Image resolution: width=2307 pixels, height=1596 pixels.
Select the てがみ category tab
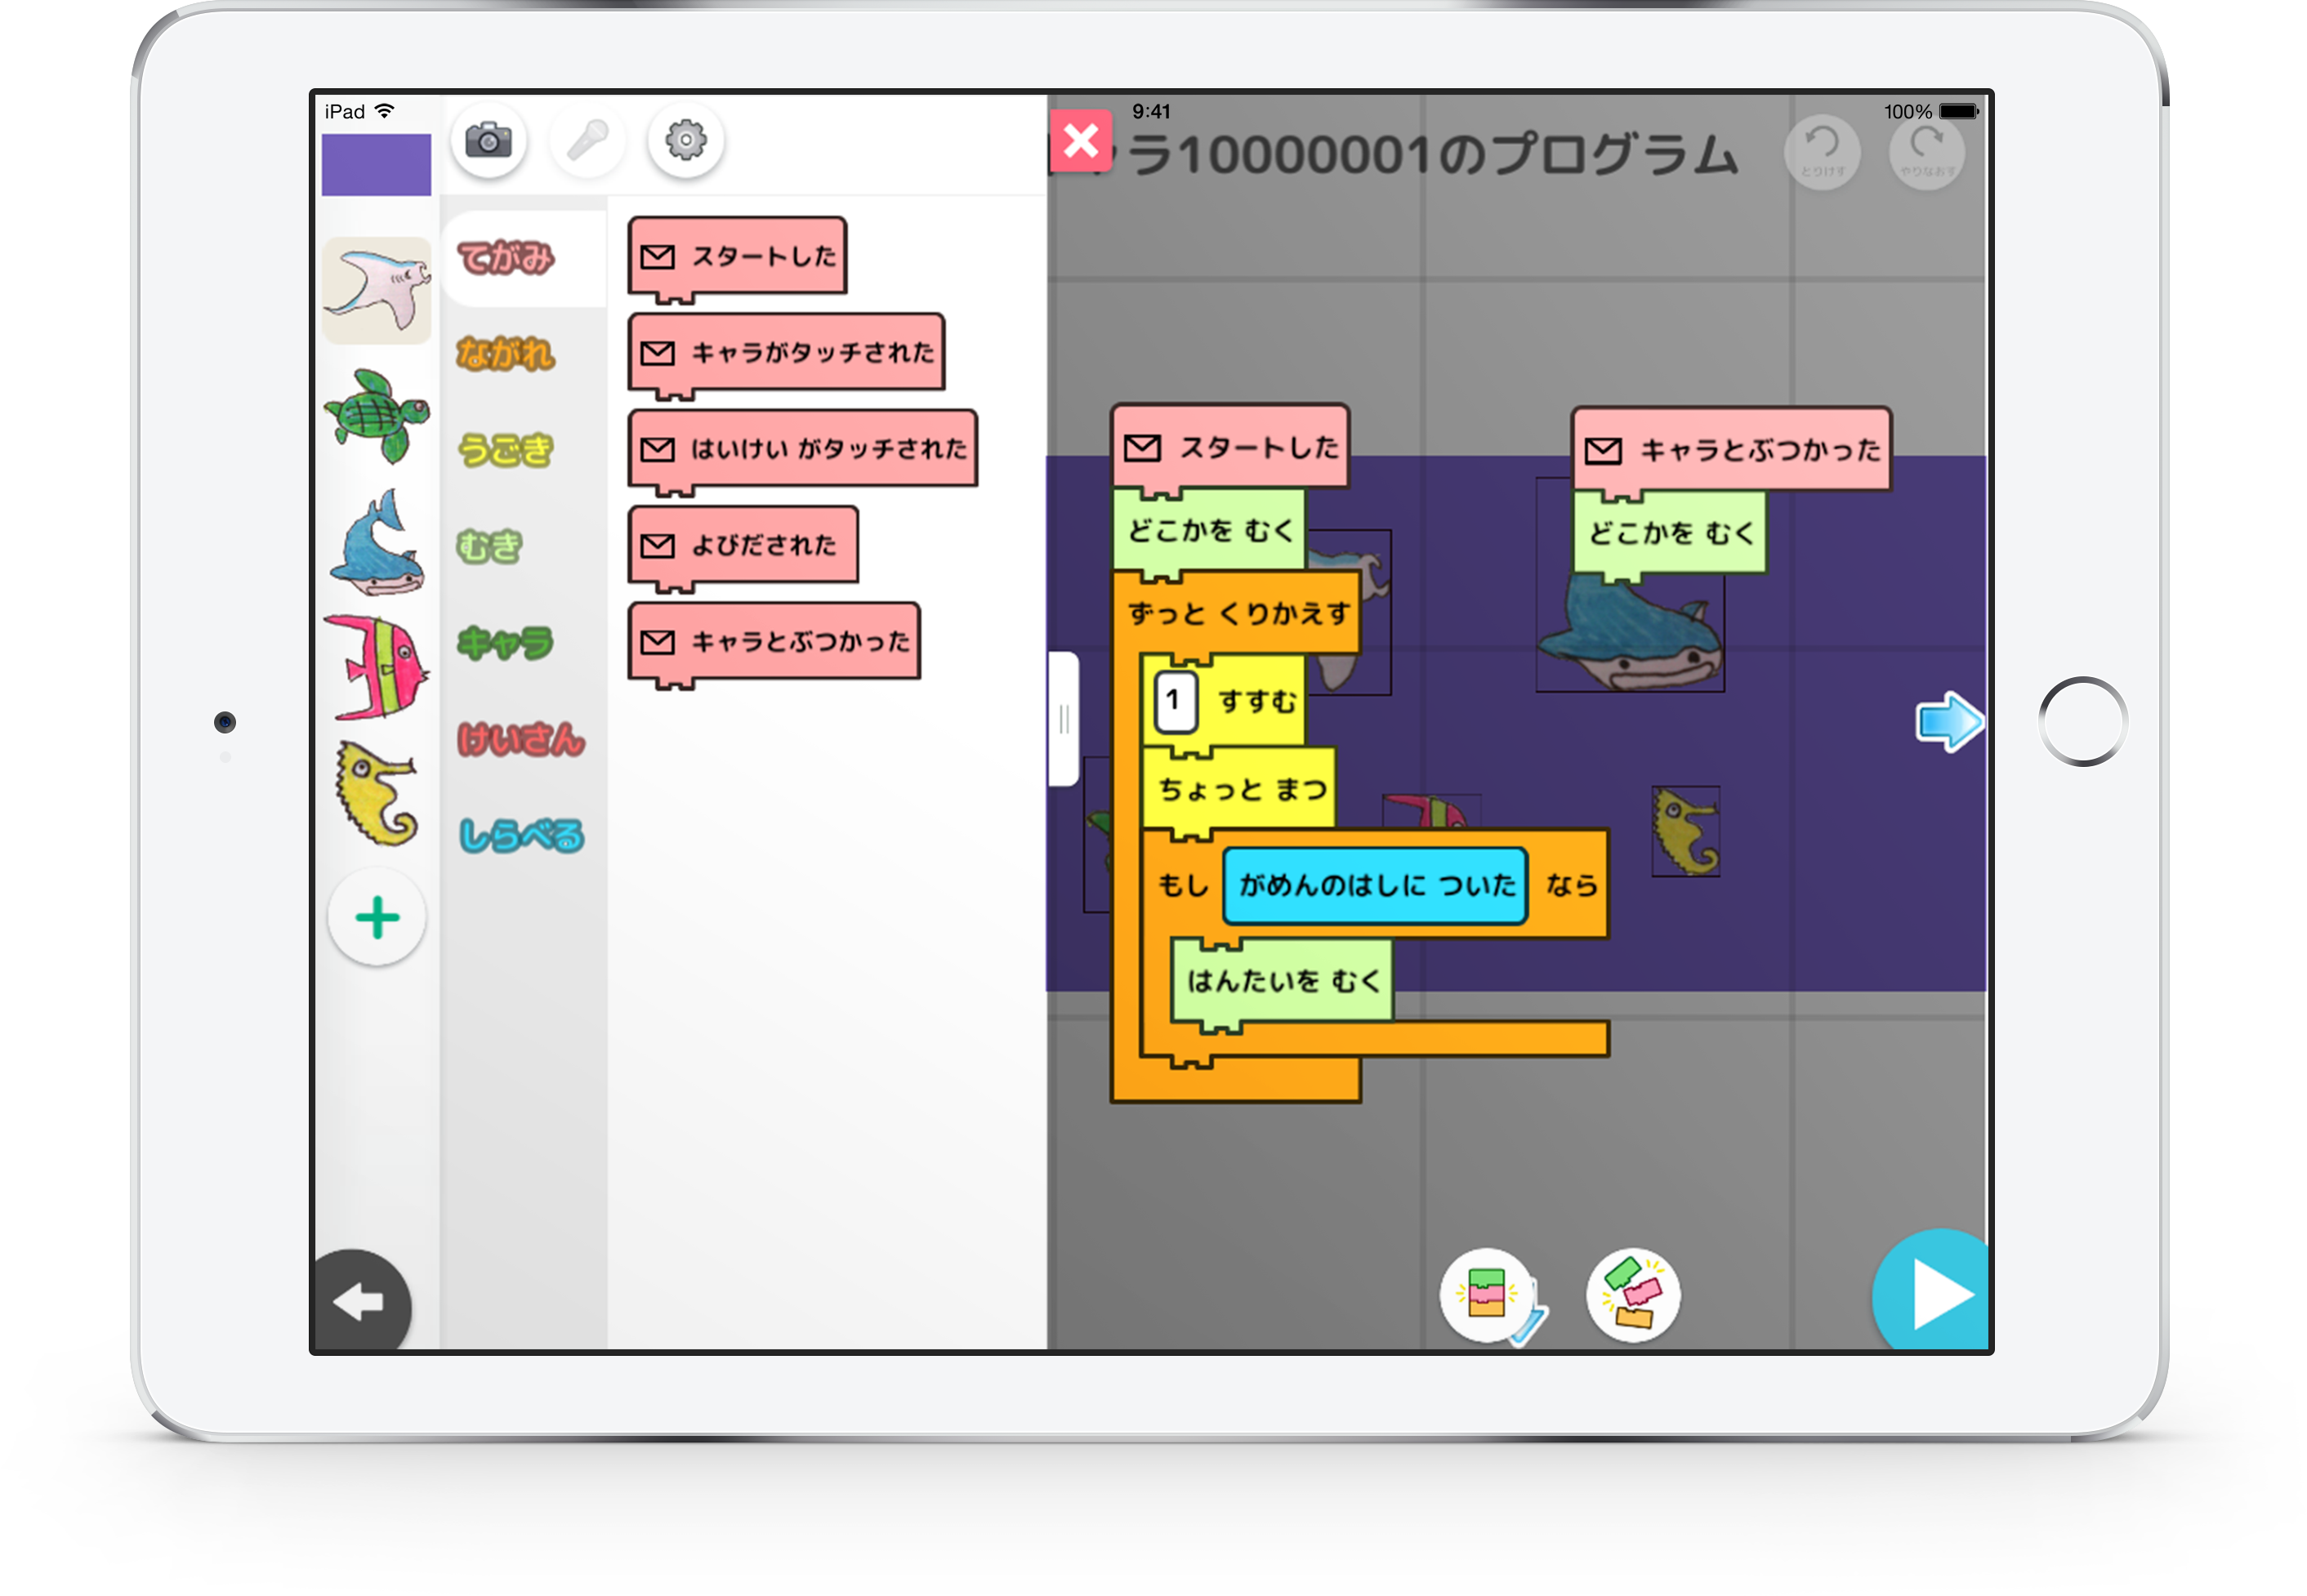pyautogui.click(x=506, y=259)
